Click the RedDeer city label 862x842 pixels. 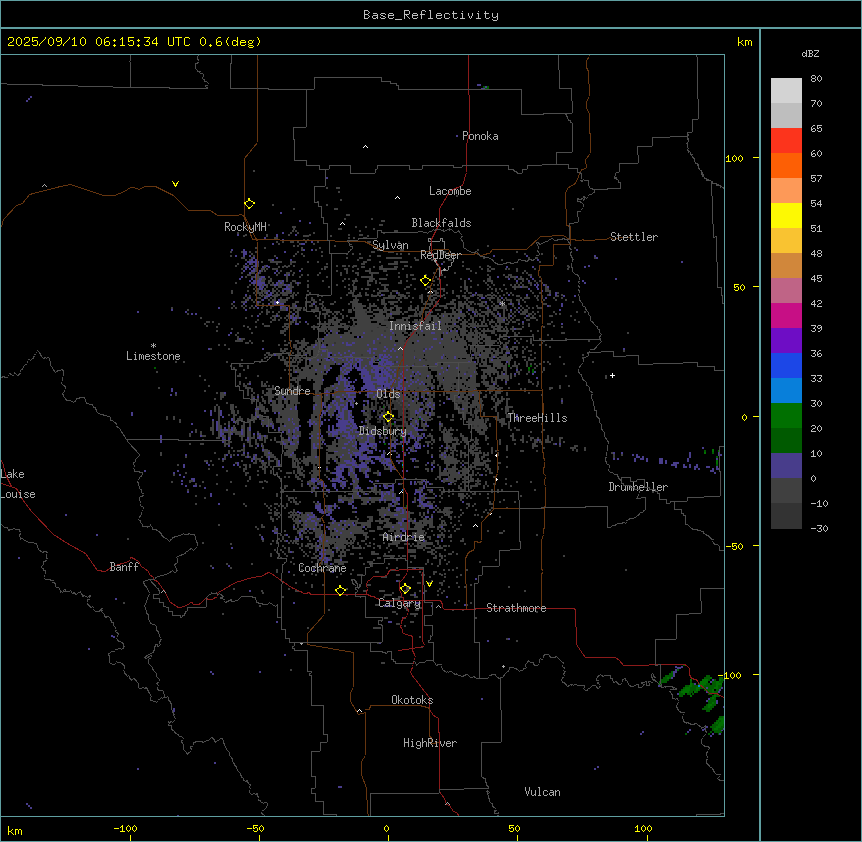click(440, 255)
